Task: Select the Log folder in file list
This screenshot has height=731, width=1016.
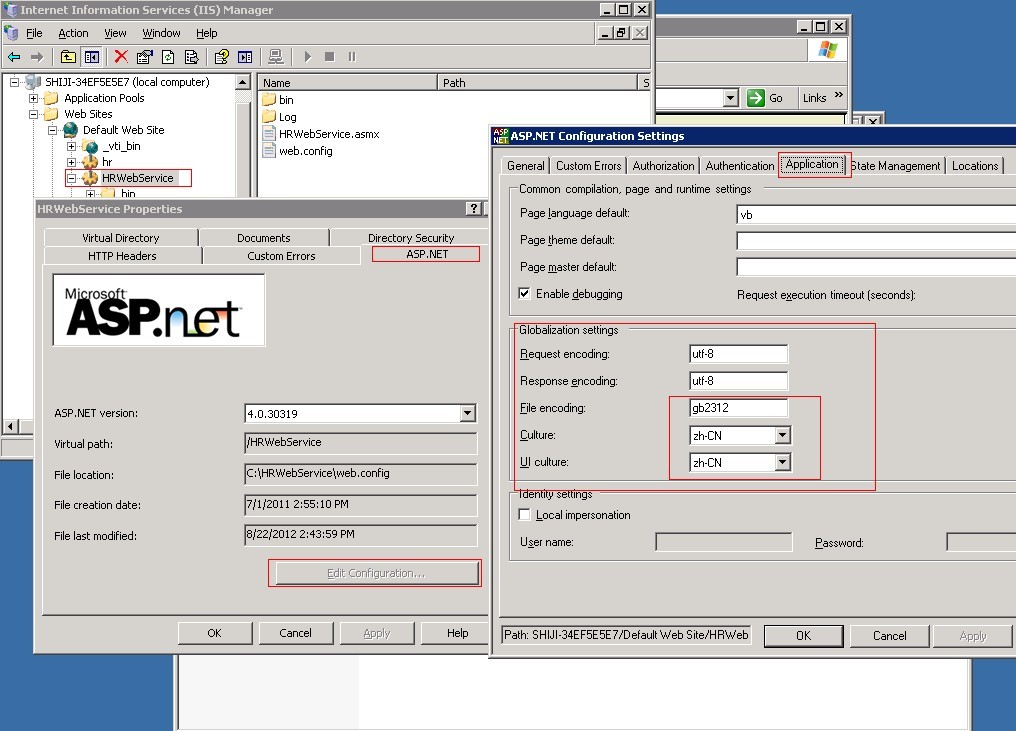Action: click(x=279, y=117)
